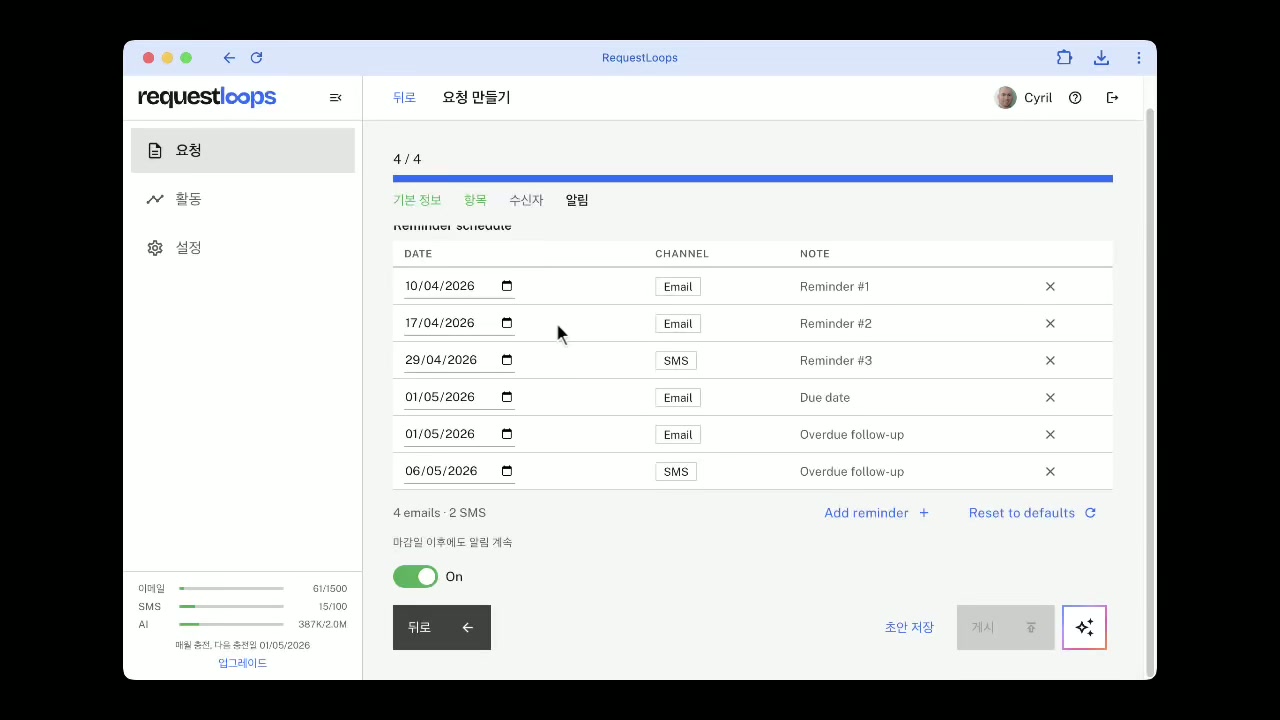
Task: Switch to the 기본 정보 step tab
Action: pyautogui.click(x=417, y=200)
